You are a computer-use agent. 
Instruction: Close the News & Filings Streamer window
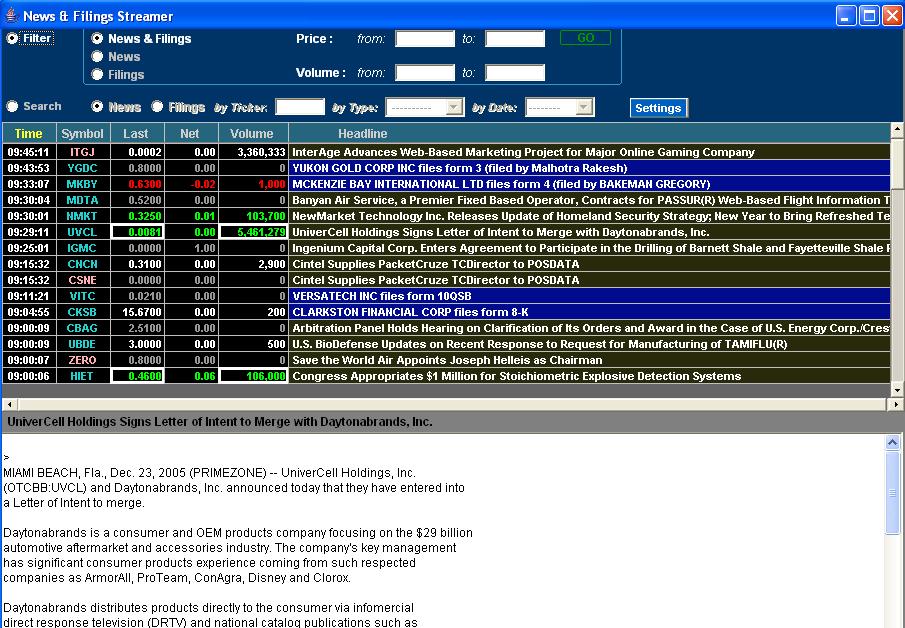(892, 16)
